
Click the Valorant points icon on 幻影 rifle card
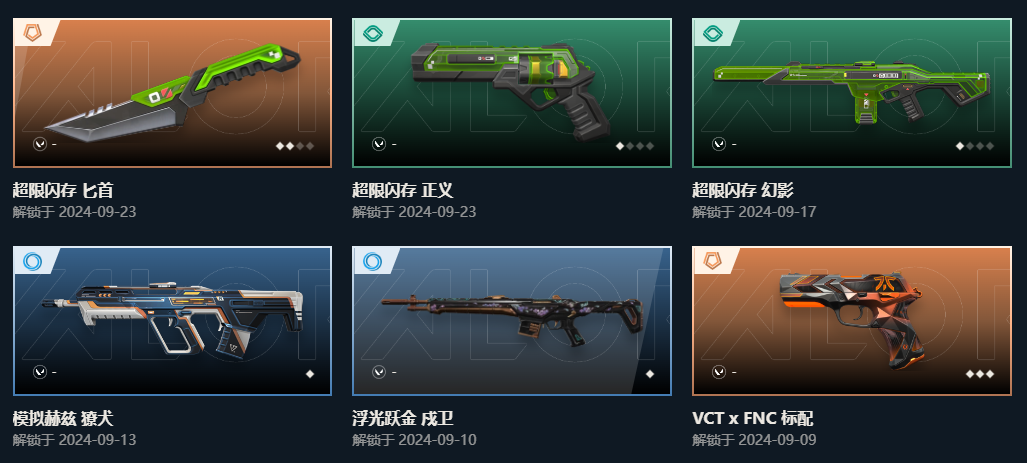[719, 144]
